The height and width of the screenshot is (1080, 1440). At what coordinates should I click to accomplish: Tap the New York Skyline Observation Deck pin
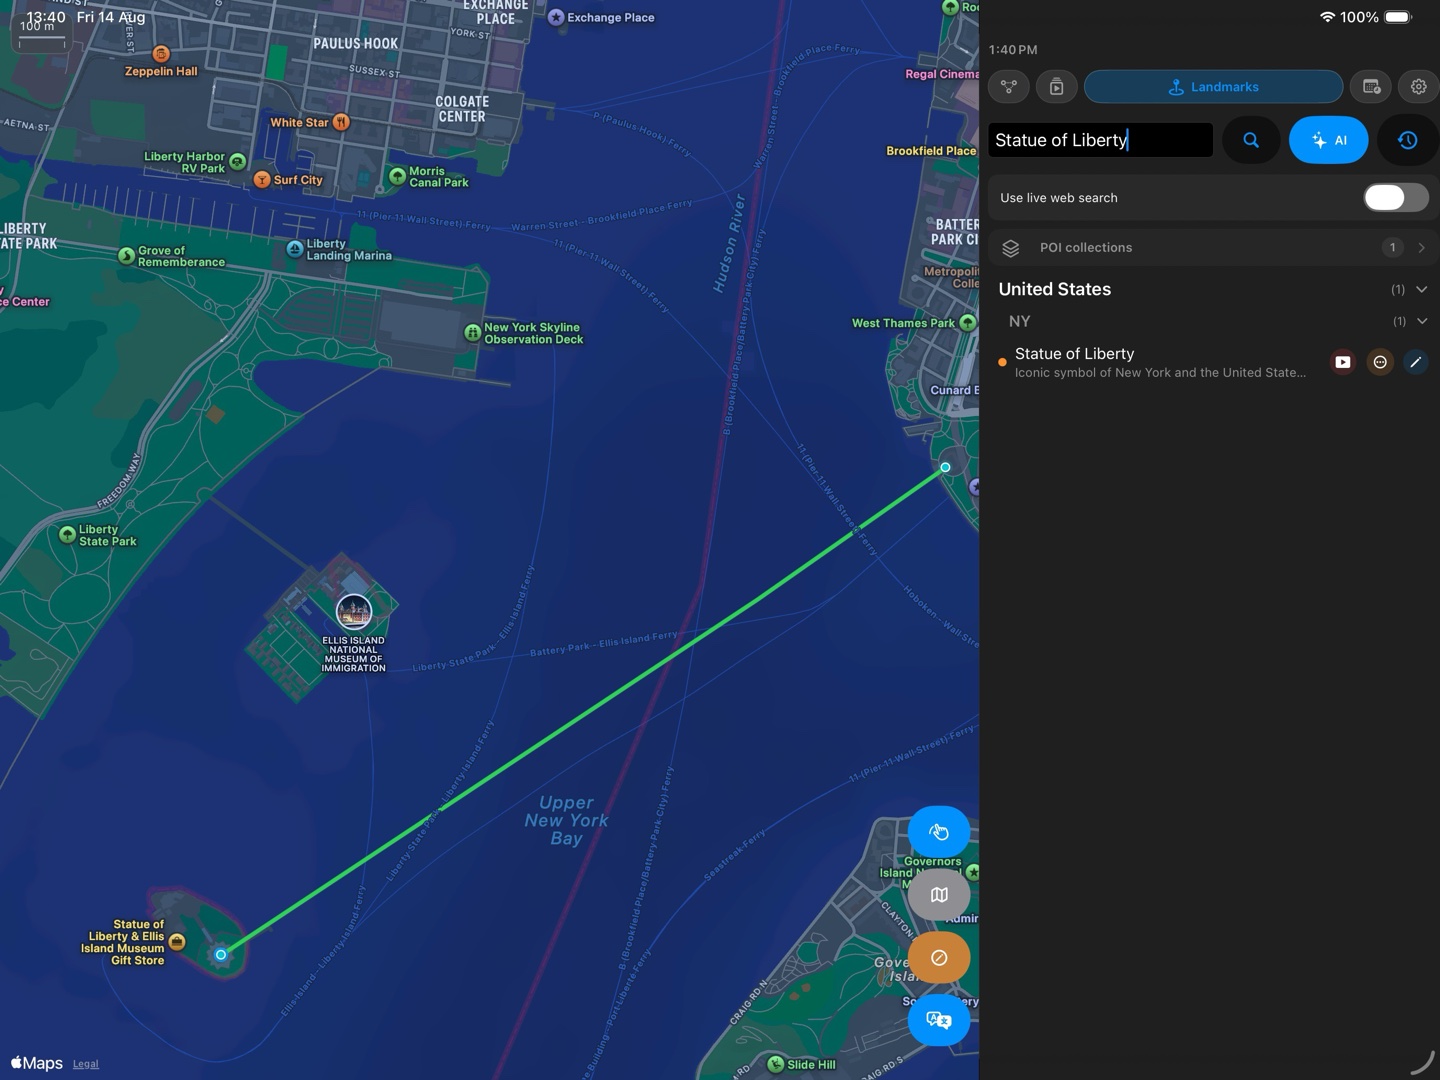tap(473, 333)
